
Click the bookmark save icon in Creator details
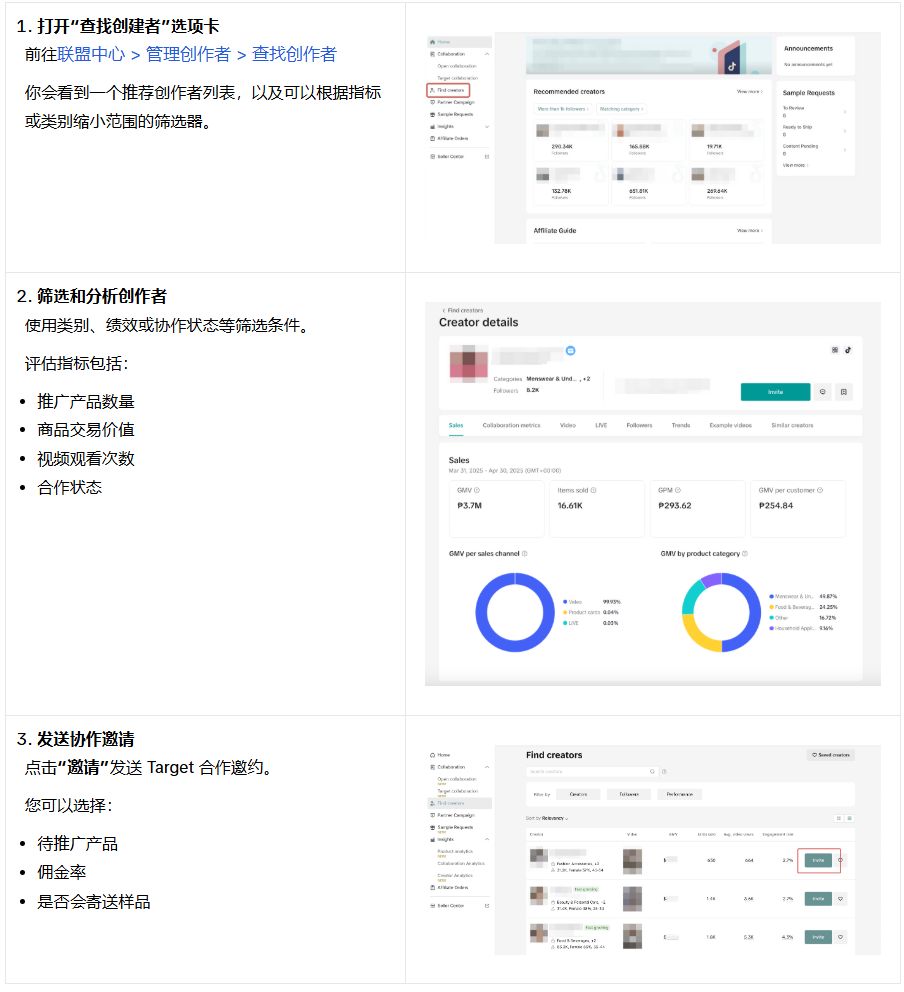click(844, 392)
